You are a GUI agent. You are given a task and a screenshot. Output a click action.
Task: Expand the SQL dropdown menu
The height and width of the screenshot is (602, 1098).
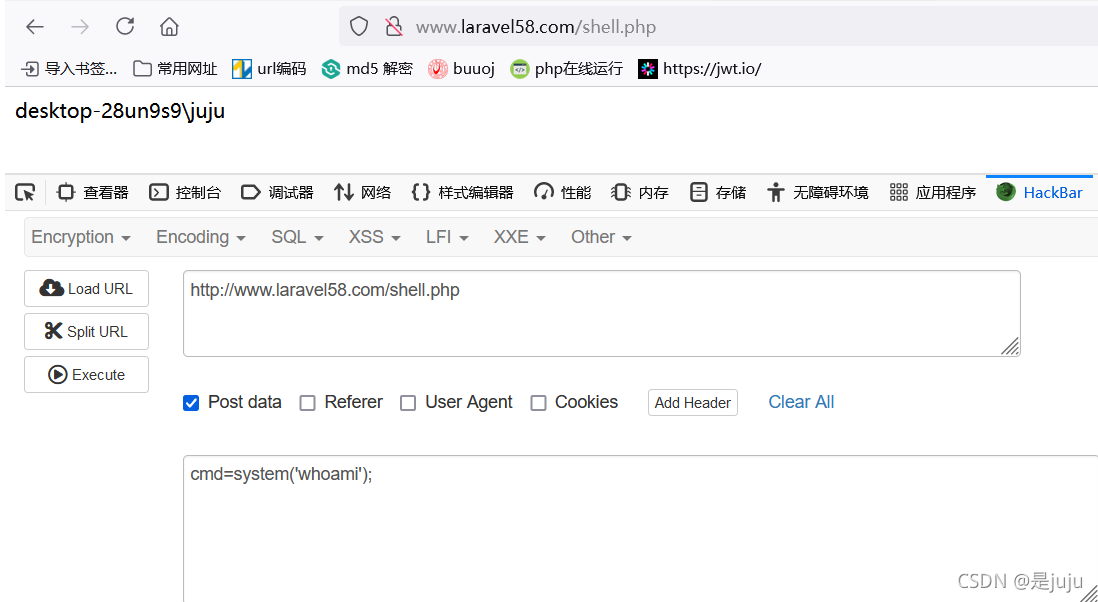[298, 237]
